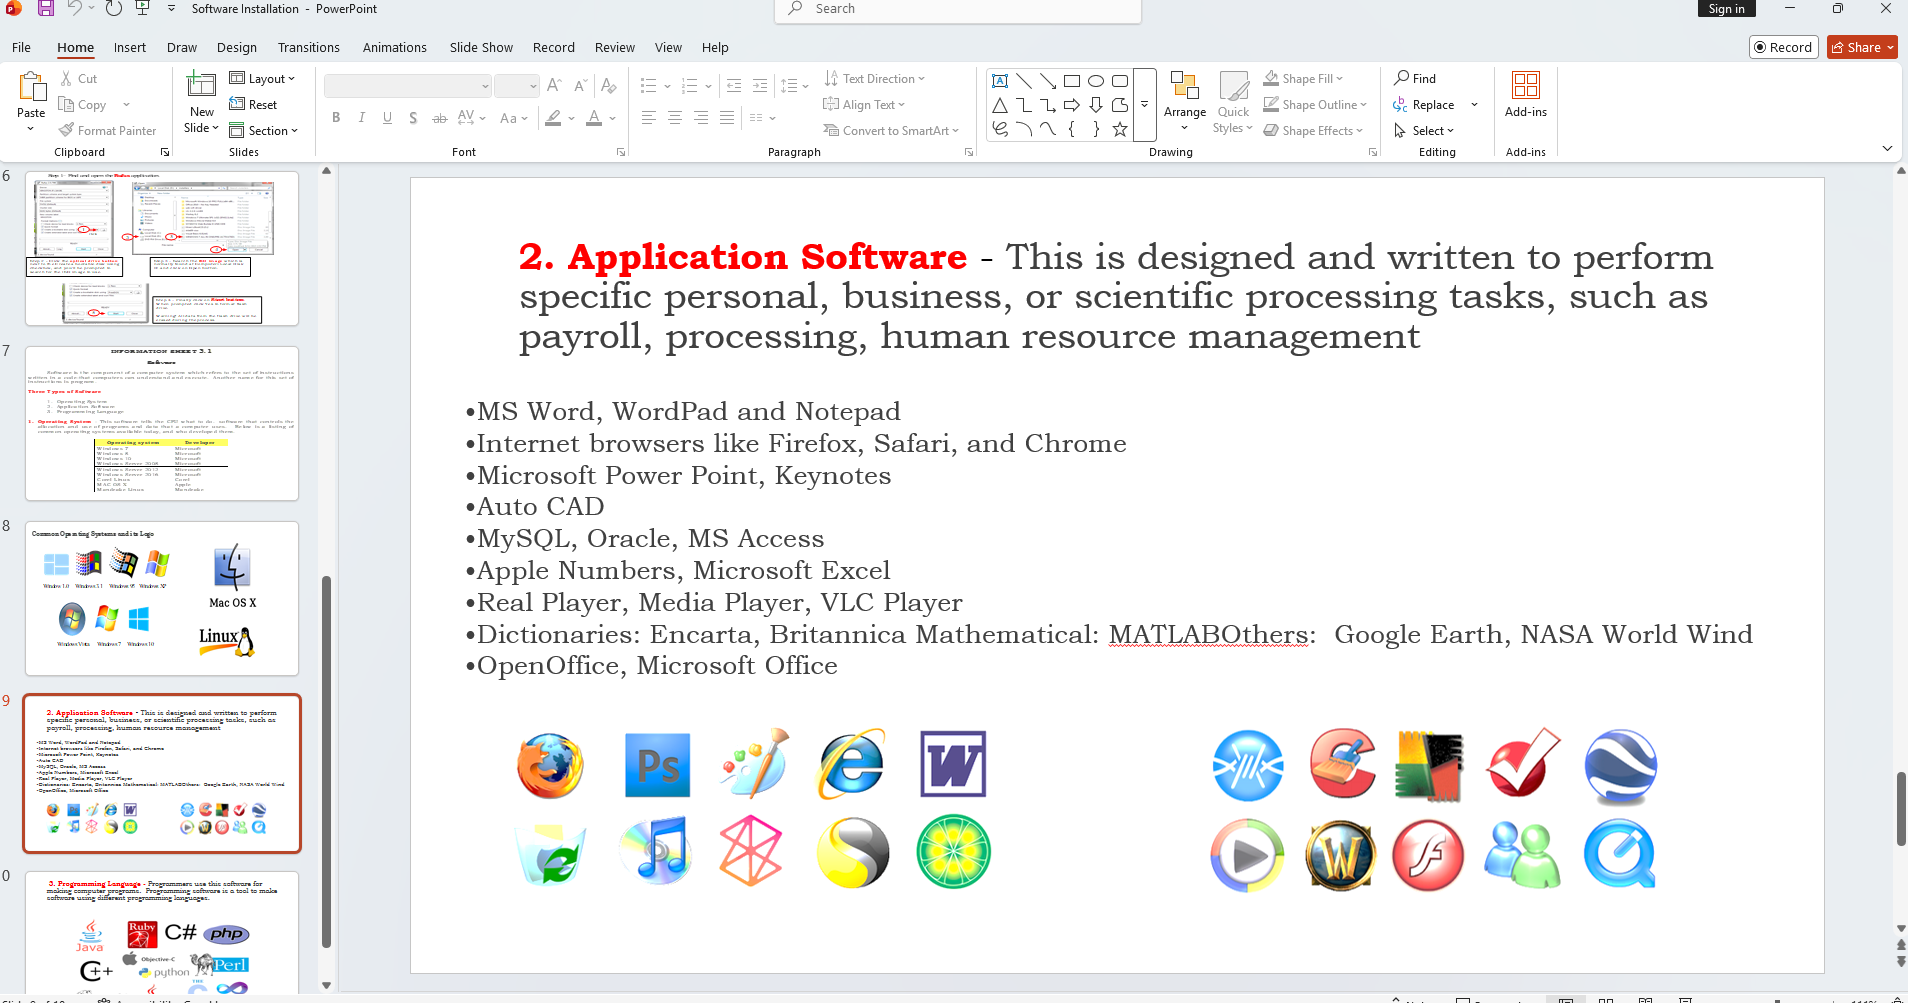The height and width of the screenshot is (1003, 1908).
Task: Select slide 7 thumbnail Information Sheet
Action: pyautogui.click(x=162, y=423)
